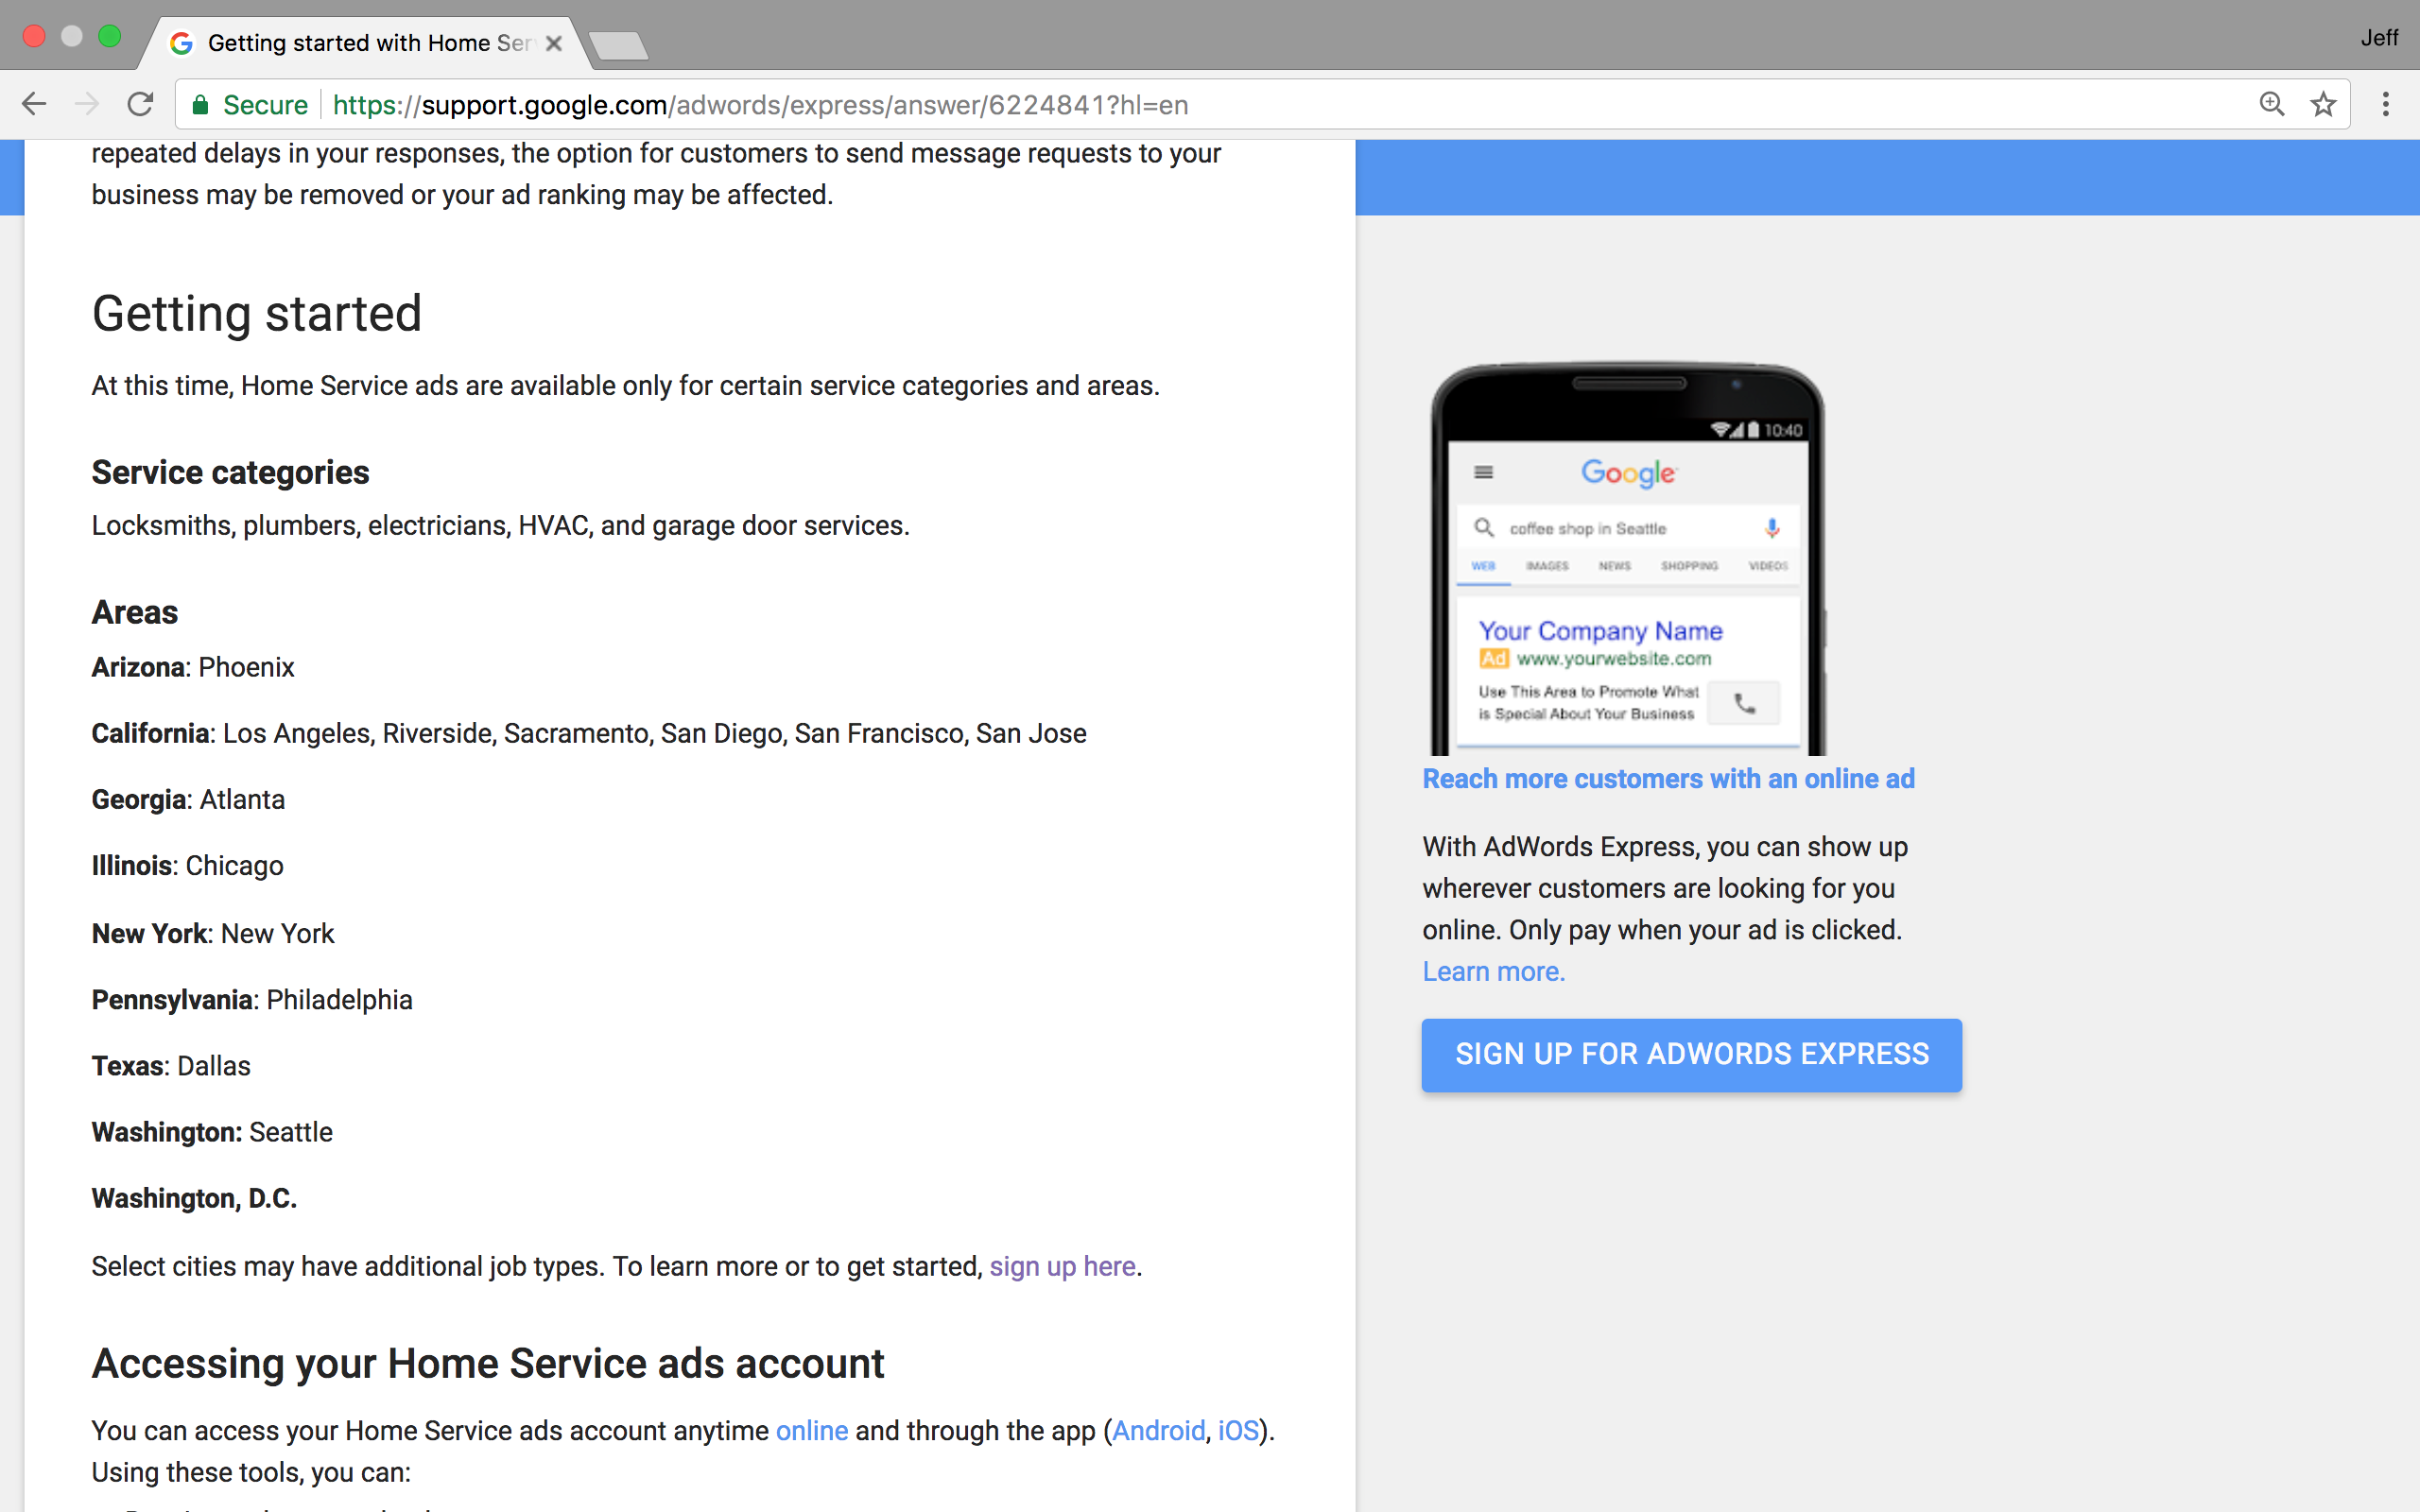The image size is (2420, 1512).
Task: Open the Android app link
Action: tap(1158, 1431)
